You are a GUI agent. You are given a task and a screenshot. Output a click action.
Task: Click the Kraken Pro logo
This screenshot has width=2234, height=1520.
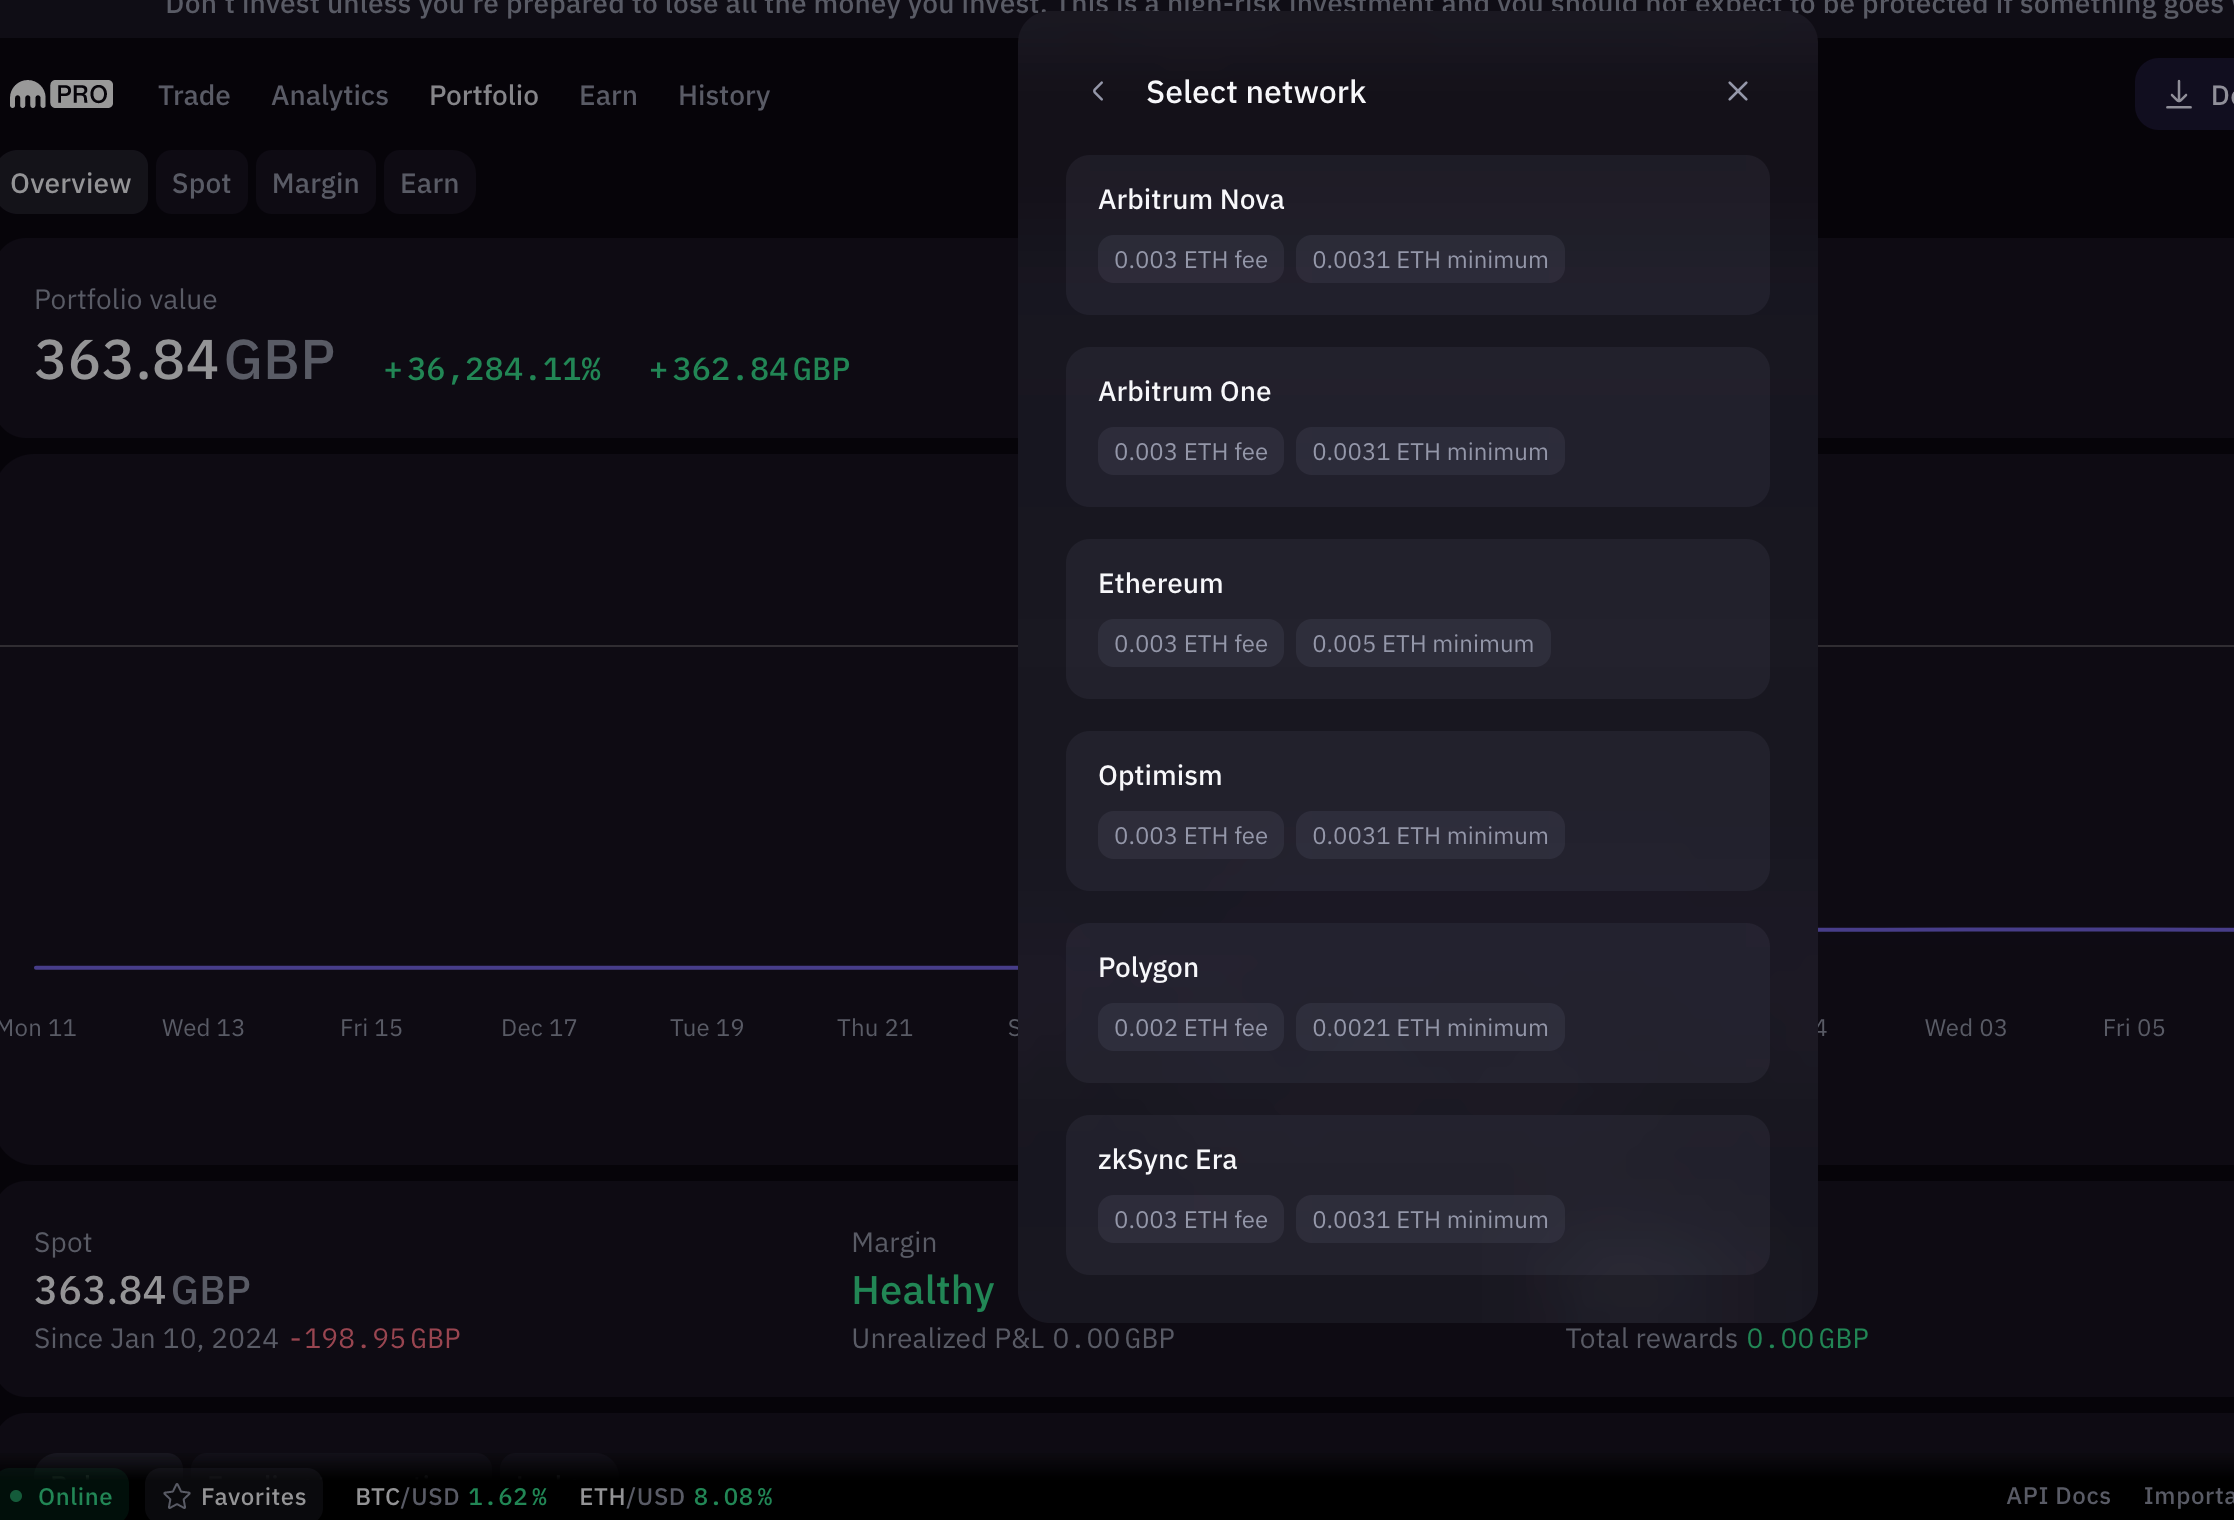click(x=61, y=95)
